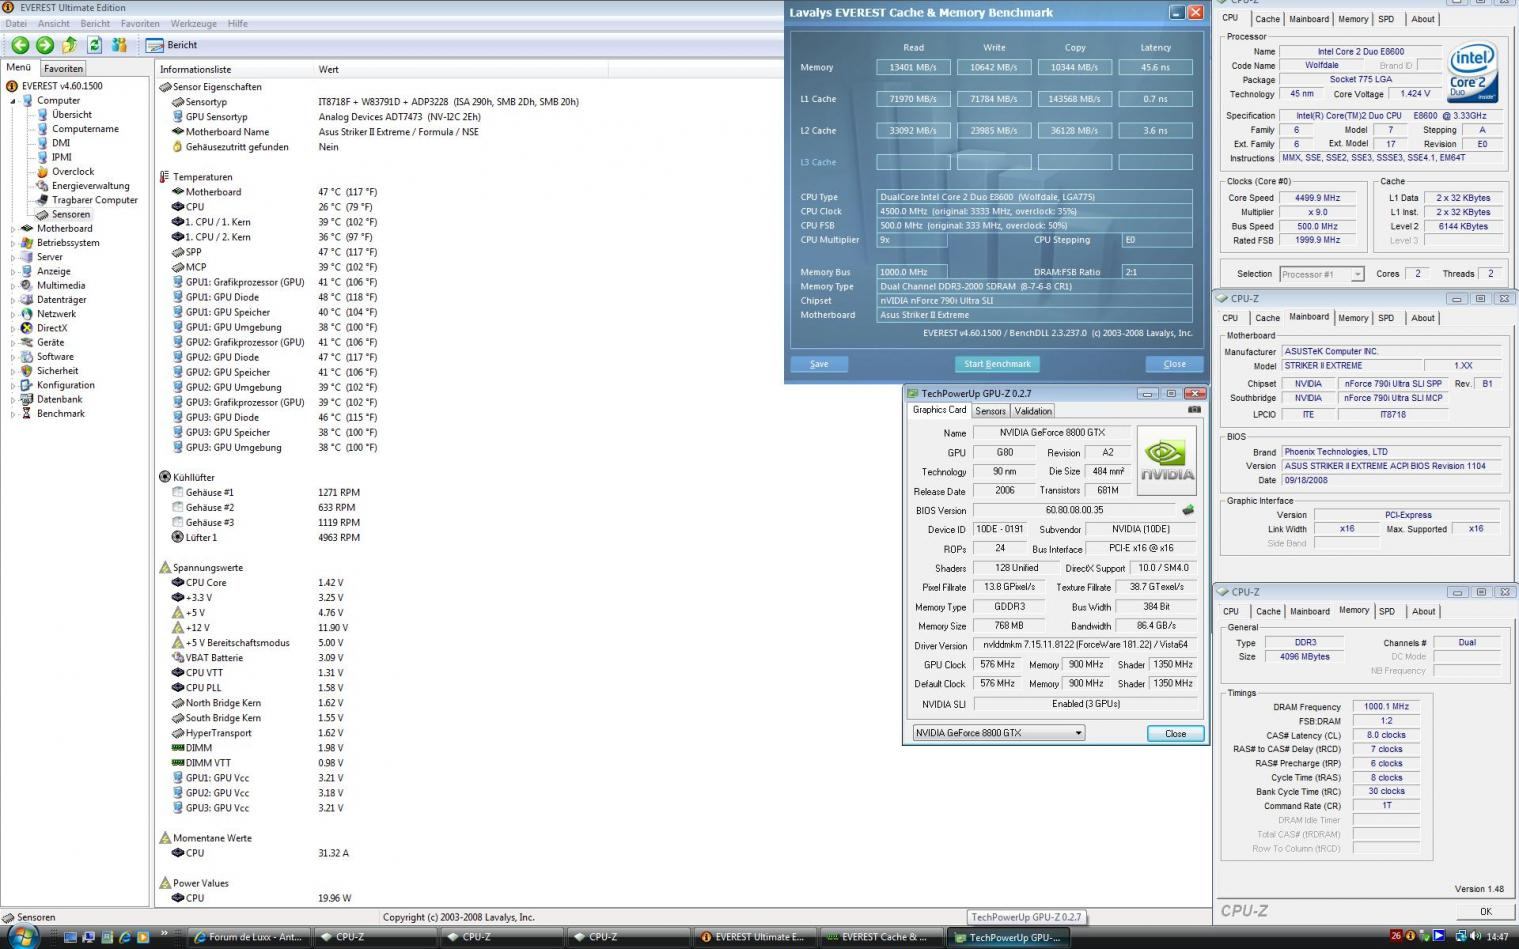
Task: Click the Datenträger tree icon
Action: coord(27,299)
